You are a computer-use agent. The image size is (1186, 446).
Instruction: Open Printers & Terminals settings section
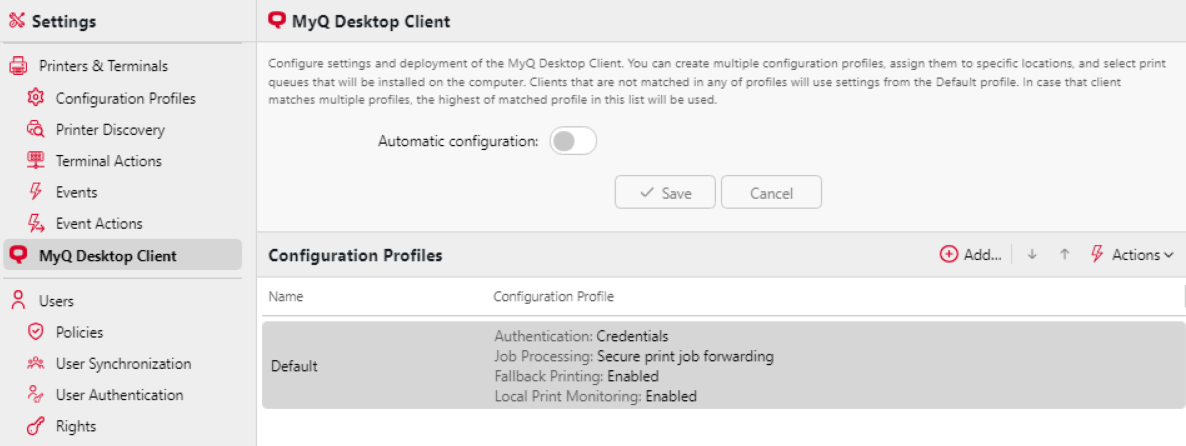click(102, 66)
